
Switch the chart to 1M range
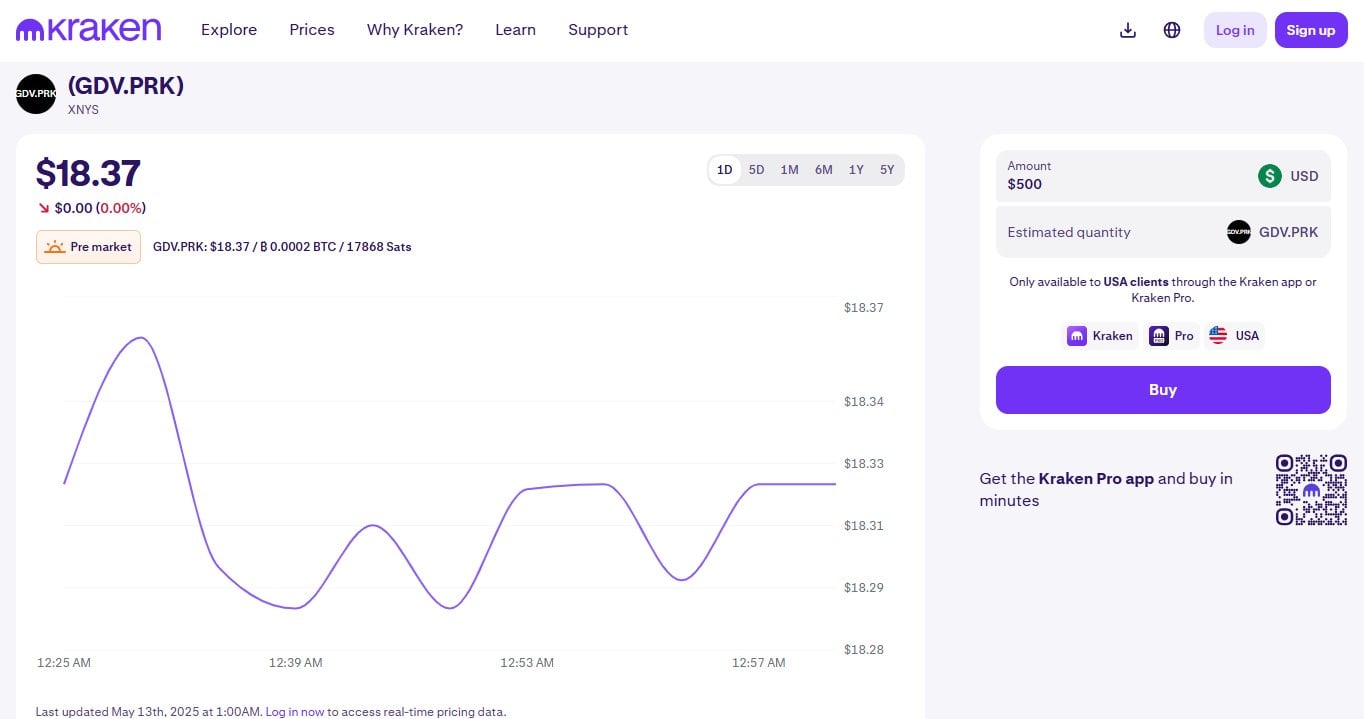click(790, 170)
